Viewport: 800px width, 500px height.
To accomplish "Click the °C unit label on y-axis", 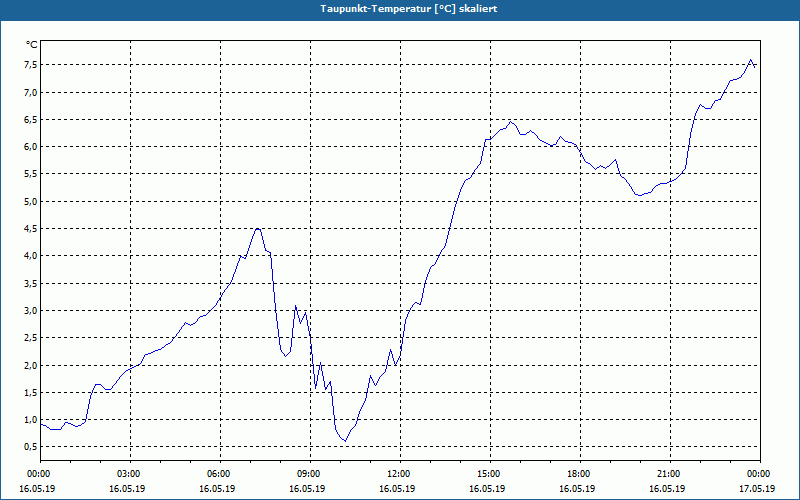I will click(32, 45).
